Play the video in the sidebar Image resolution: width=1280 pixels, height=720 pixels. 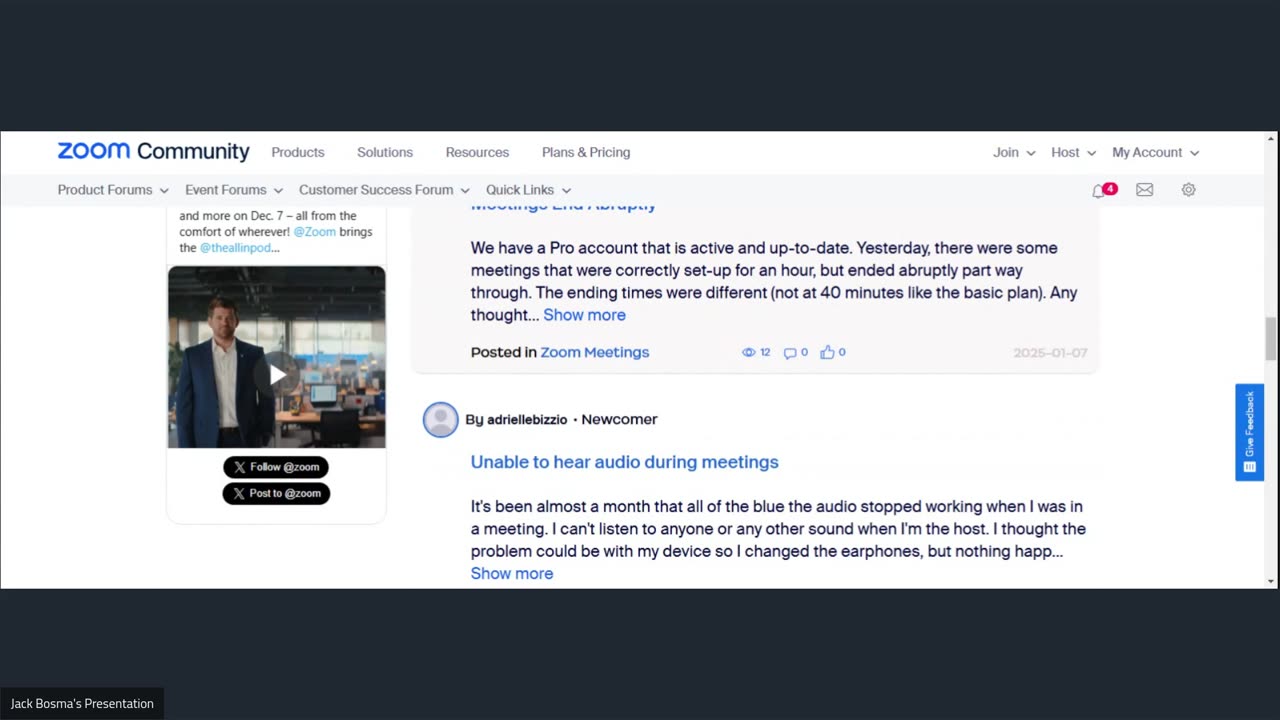[277, 374]
